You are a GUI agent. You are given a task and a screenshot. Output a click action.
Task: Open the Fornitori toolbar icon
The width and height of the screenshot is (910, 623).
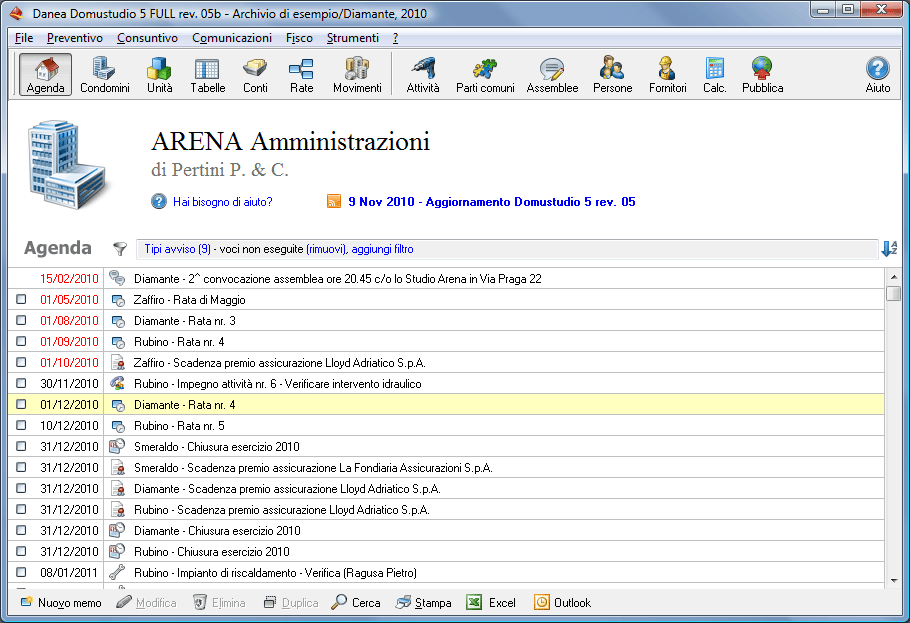[667, 74]
